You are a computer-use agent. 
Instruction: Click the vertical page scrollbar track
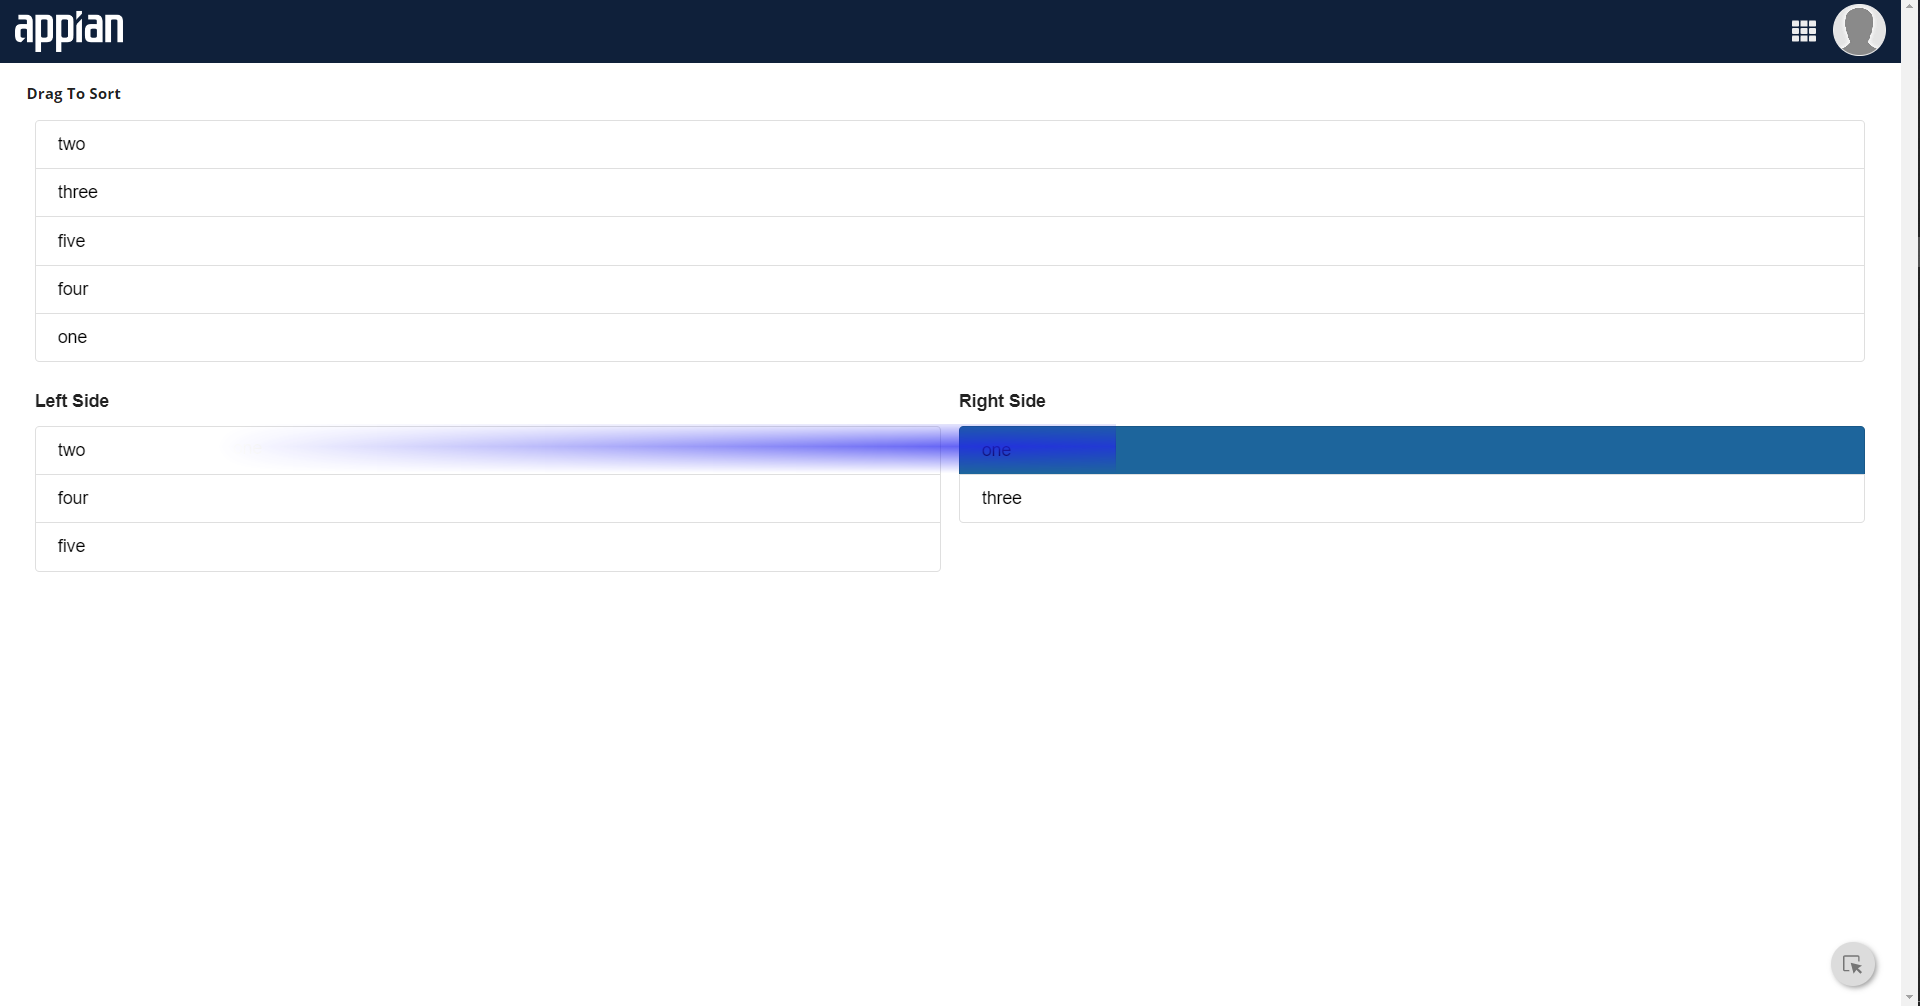(x=1910, y=600)
